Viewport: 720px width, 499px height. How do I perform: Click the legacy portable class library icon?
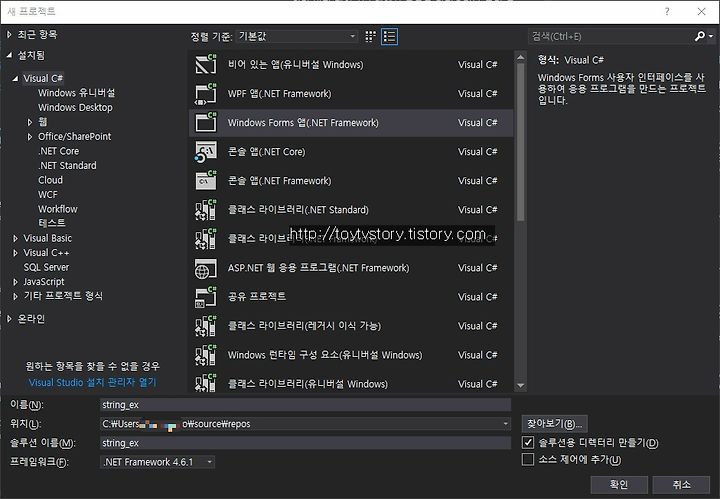point(206,326)
